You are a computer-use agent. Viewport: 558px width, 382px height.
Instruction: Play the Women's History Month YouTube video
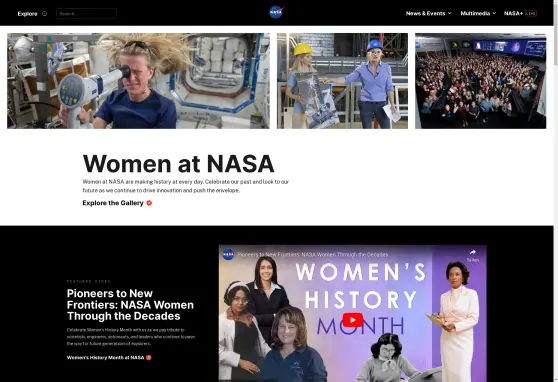click(x=353, y=320)
